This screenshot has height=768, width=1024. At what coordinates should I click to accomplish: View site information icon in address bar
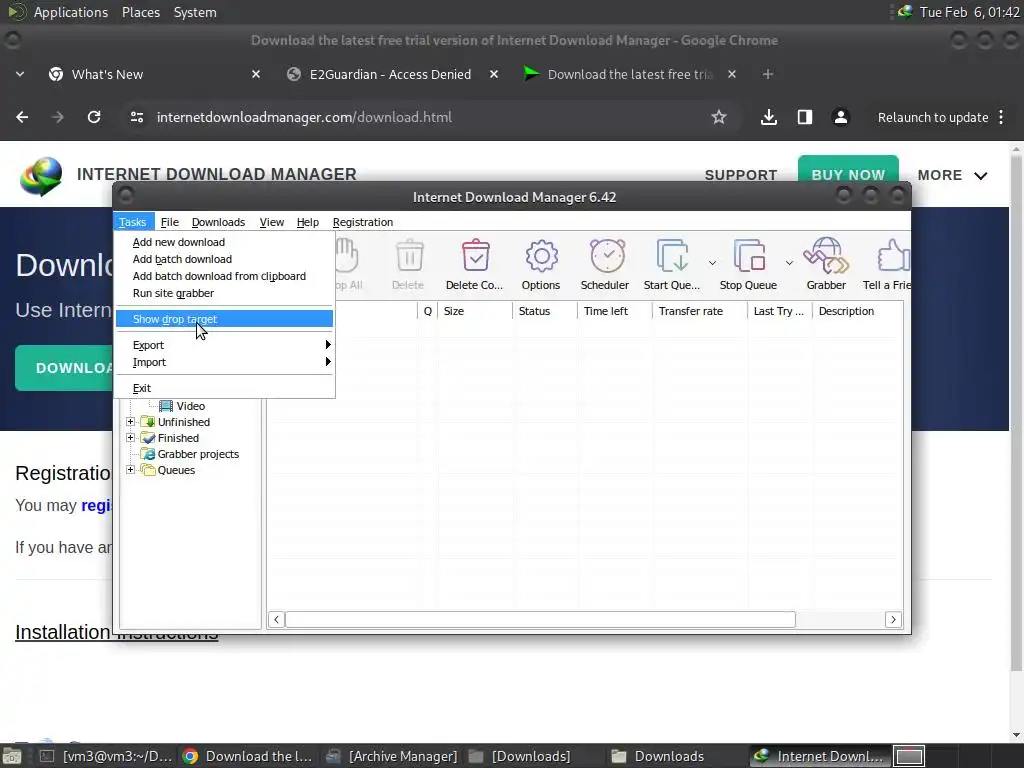click(137, 117)
